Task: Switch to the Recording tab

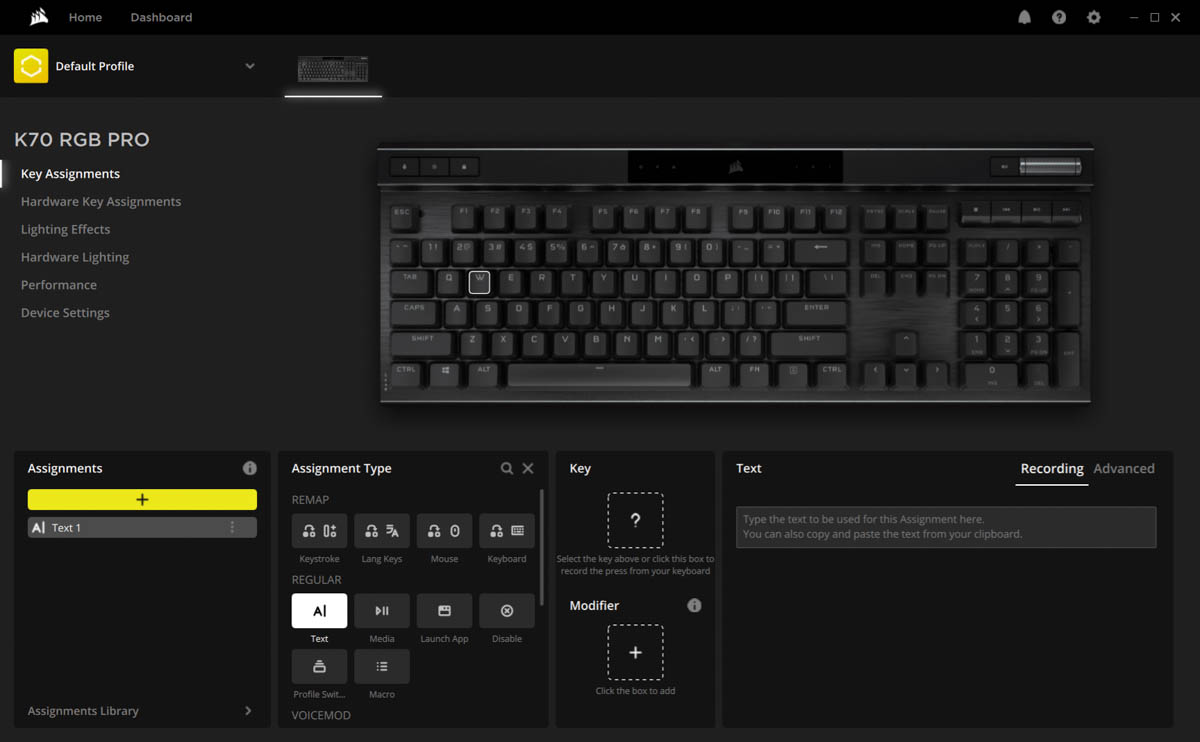Action: pyautogui.click(x=1052, y=469)
